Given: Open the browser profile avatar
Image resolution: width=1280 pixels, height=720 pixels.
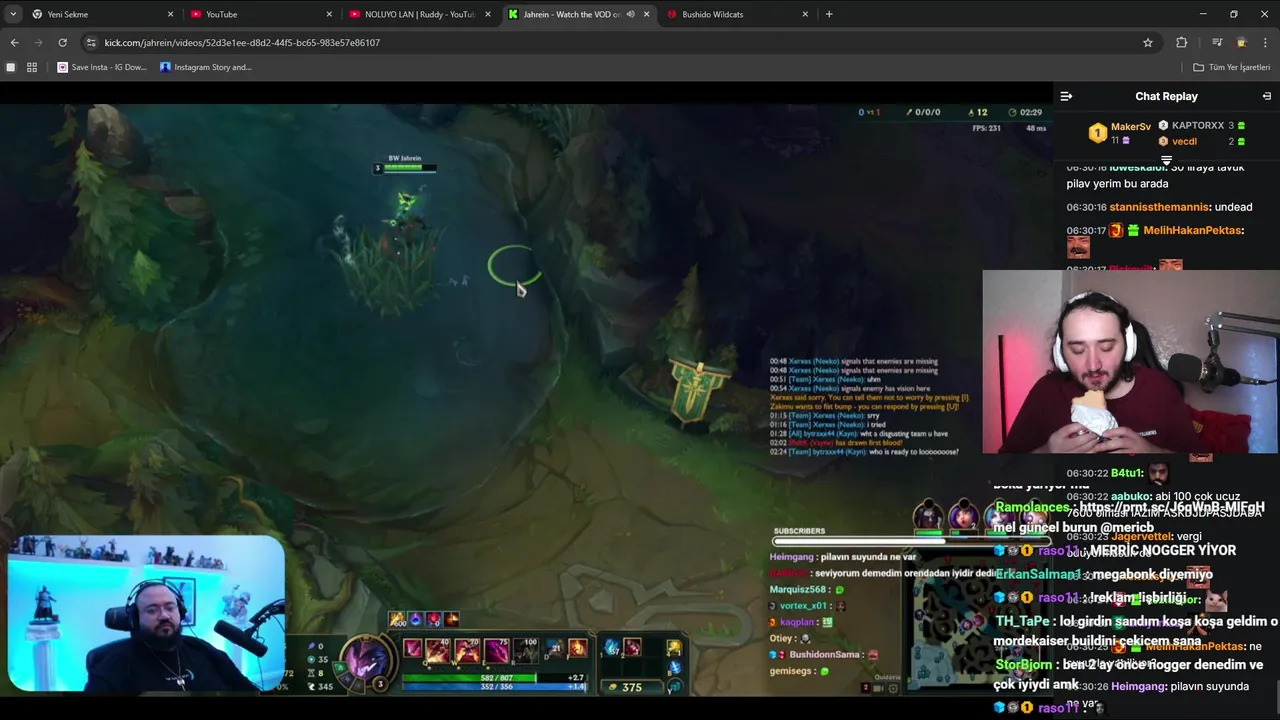Looking at the screenshot, I should coord(1241,42).
